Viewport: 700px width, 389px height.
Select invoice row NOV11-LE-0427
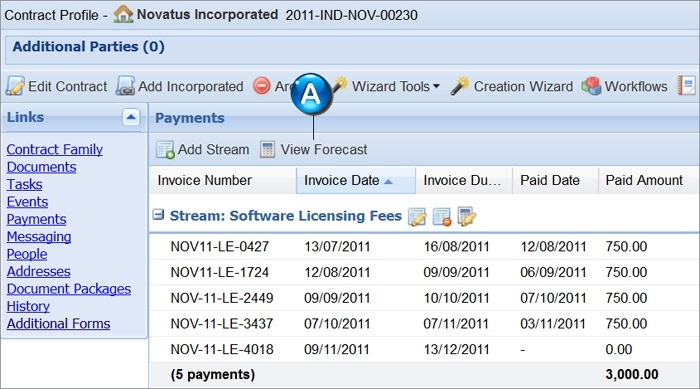click(424, 247)
